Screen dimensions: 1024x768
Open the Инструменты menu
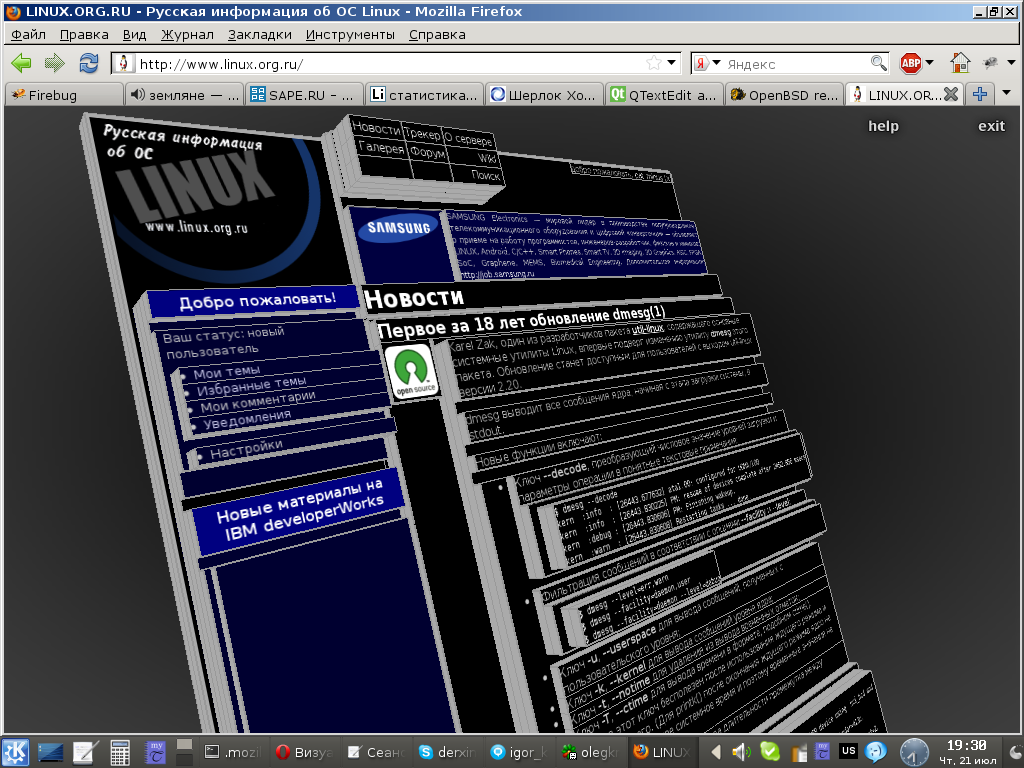pyautogui.click(x=350, y=34)
